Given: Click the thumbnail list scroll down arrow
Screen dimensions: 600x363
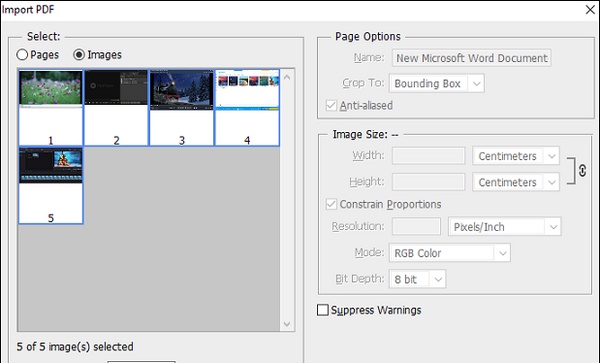Looking at the screenshot, I should point(287,324).
